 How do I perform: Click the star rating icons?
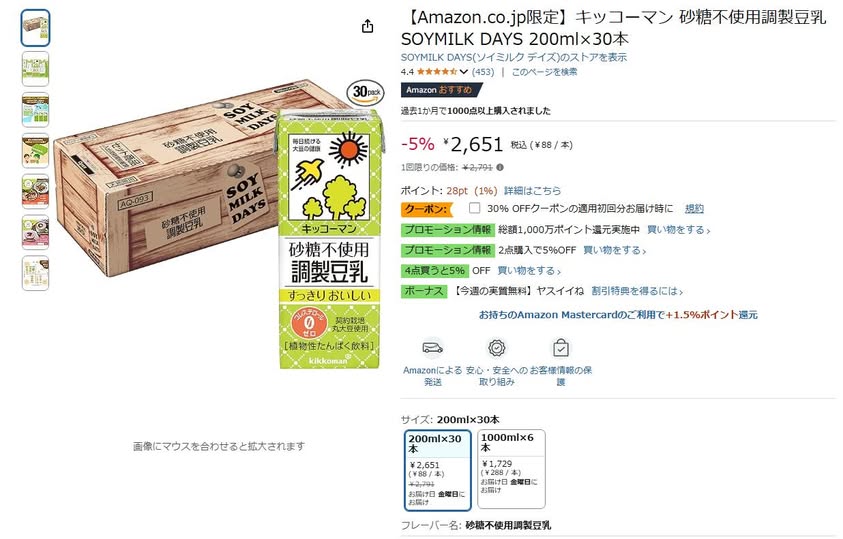click(436, 71)
